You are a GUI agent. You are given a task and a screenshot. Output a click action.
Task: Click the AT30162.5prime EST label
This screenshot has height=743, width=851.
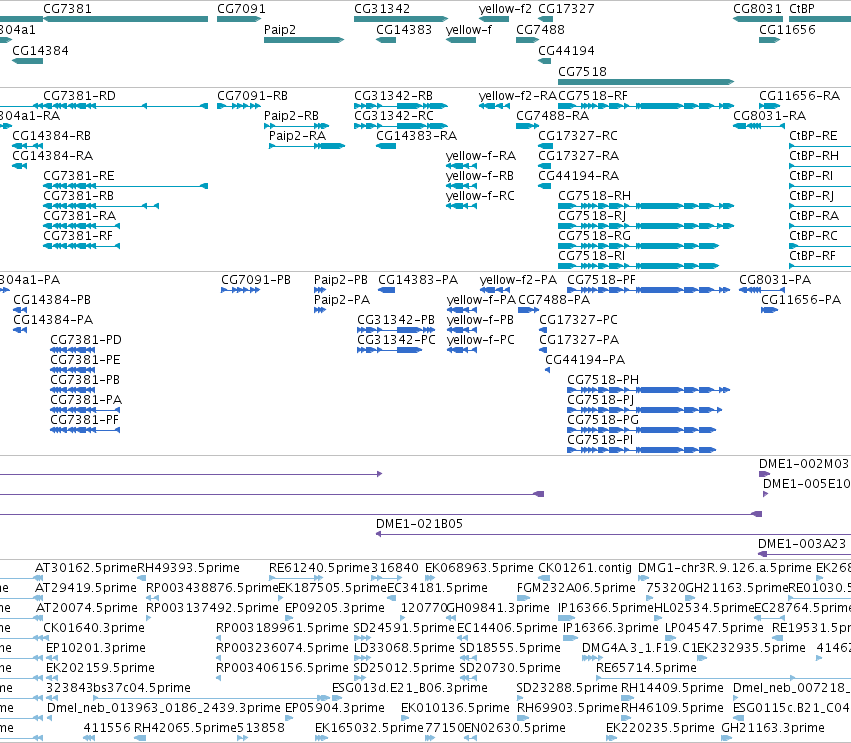(x=86, y=568)
